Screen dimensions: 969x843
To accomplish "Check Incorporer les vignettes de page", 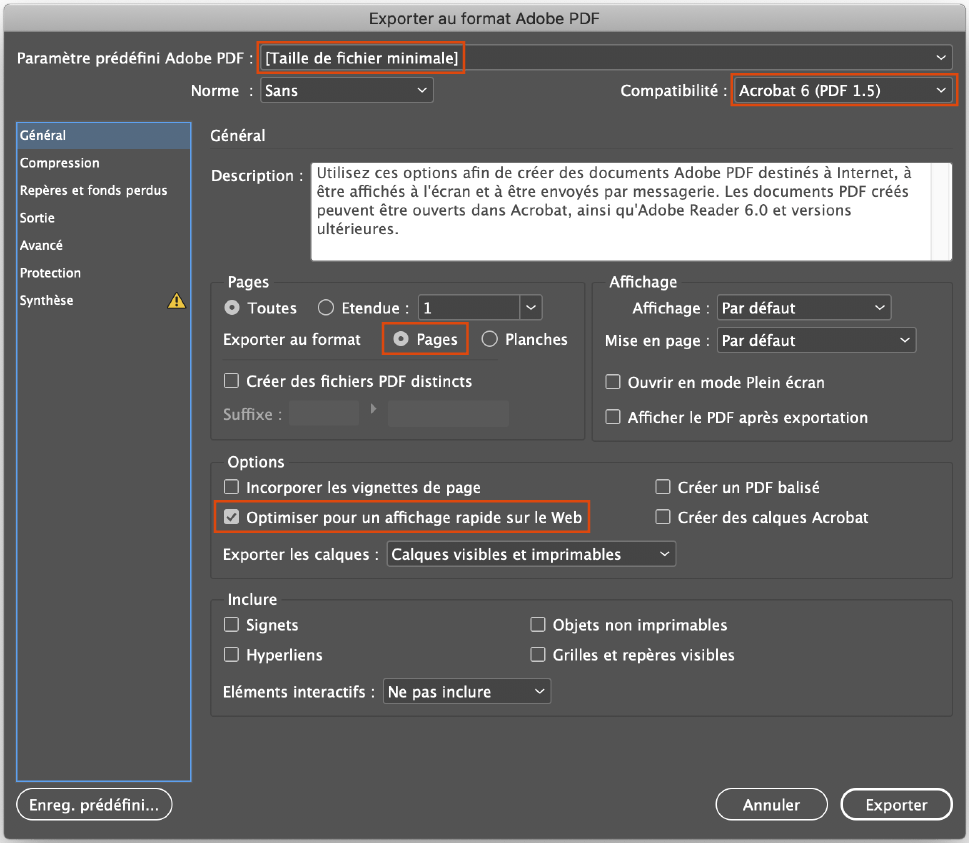I will pos(231,487).
